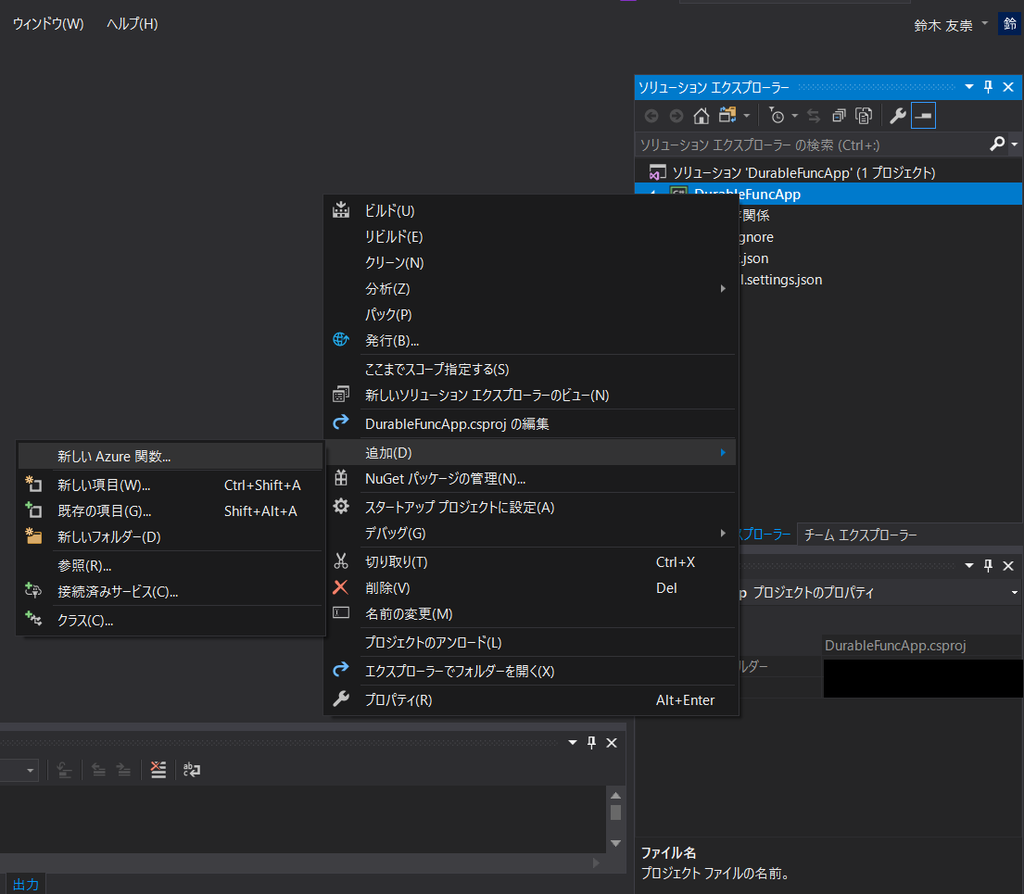Click the forward arrow in Solution Explorer toolbar
The image size is (1024, 894).
click(677, 116)
